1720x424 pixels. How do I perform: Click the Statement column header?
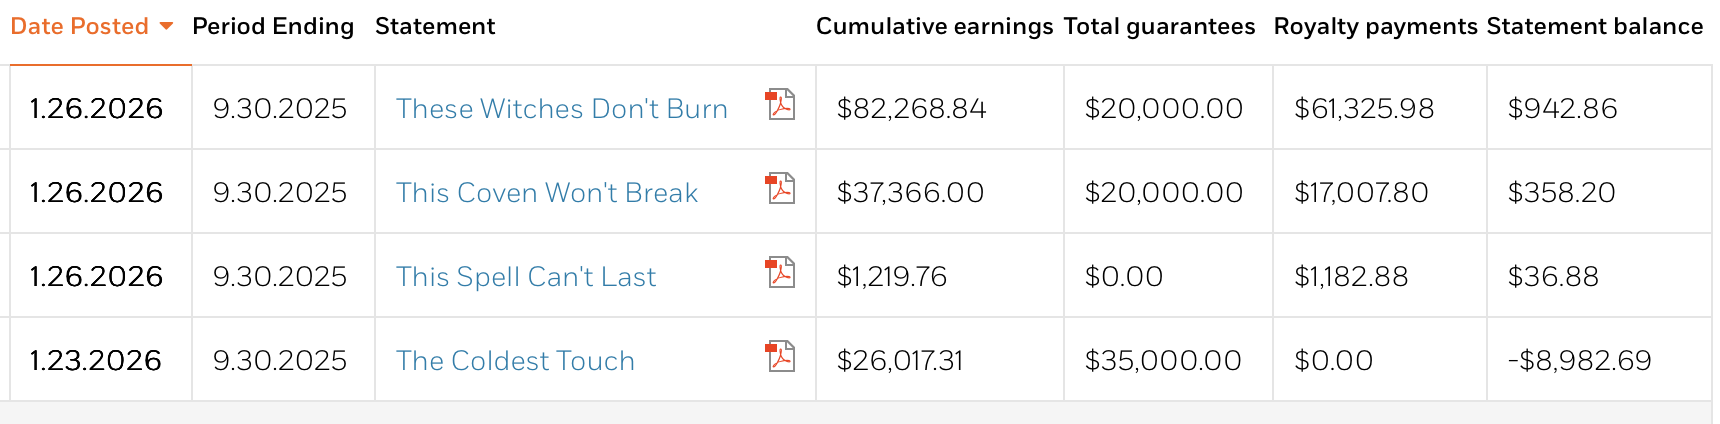point(435,26)
